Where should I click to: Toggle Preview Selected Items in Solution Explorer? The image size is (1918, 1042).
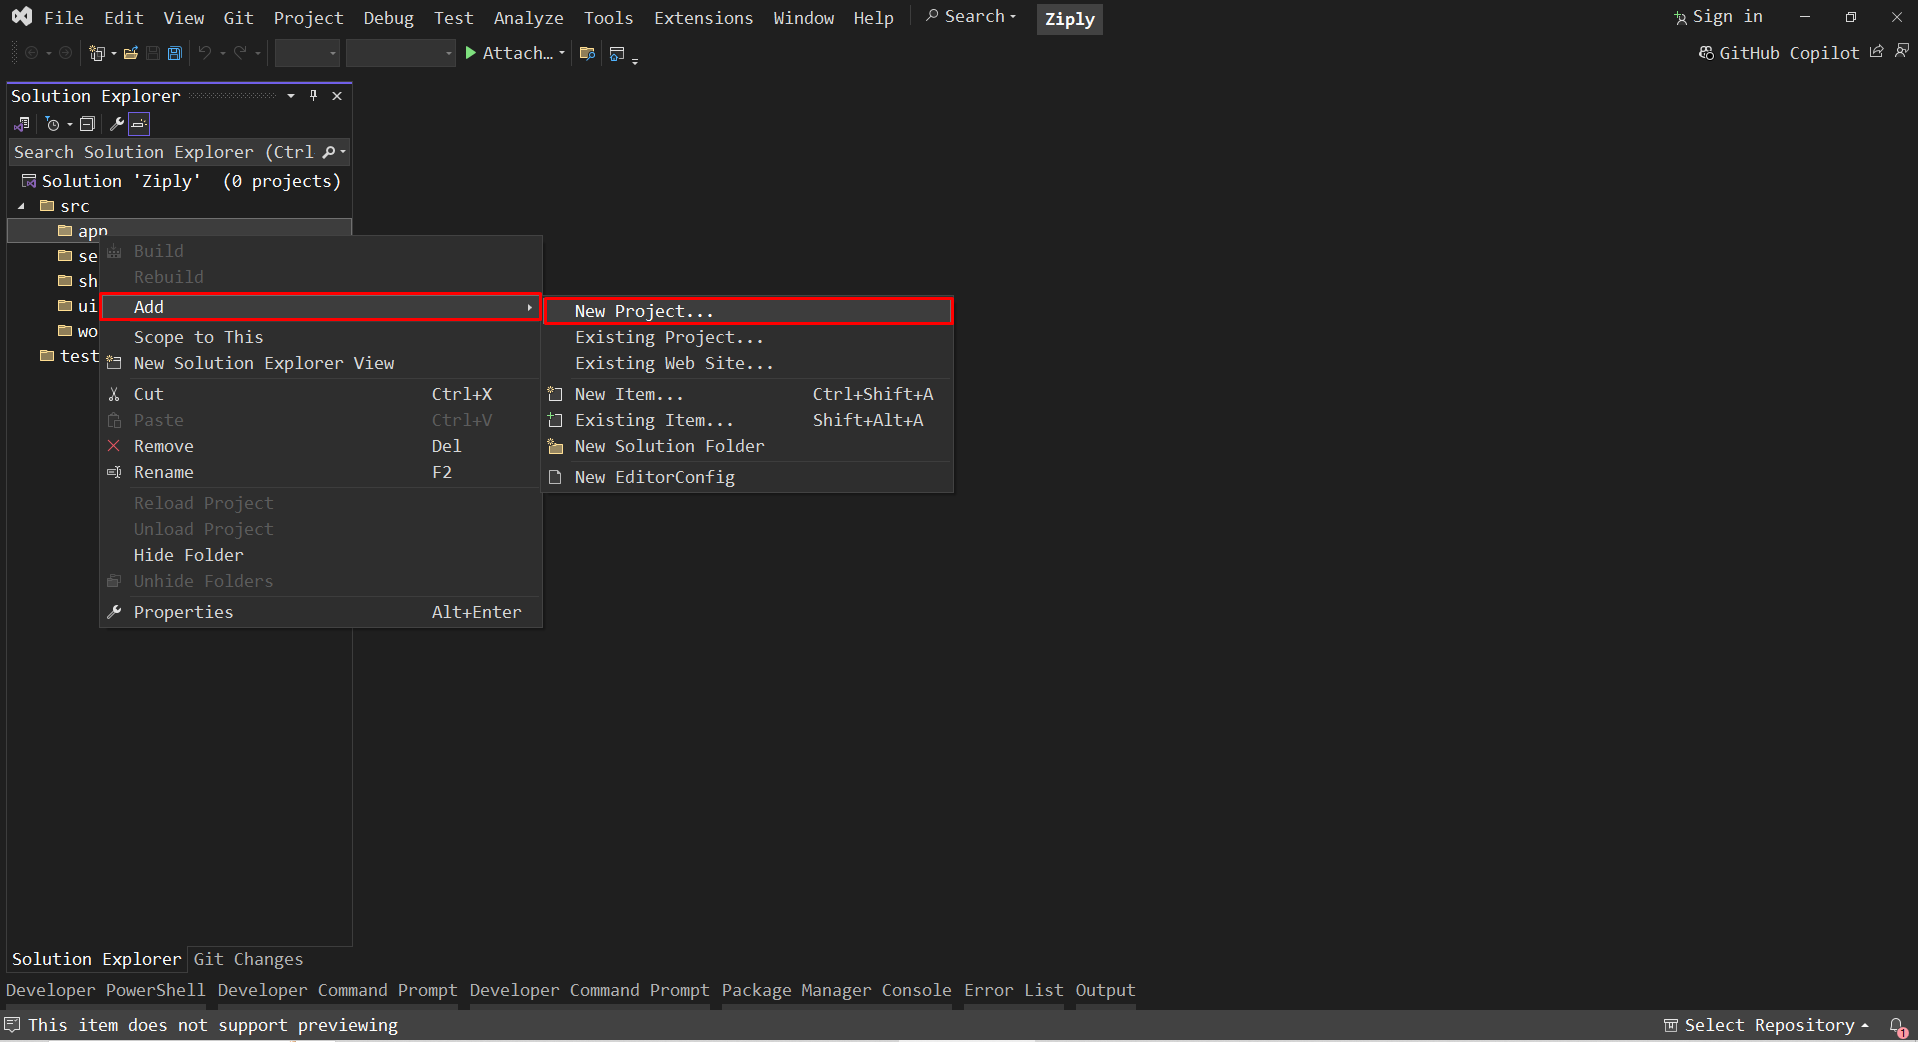click(x=139, y=124)
